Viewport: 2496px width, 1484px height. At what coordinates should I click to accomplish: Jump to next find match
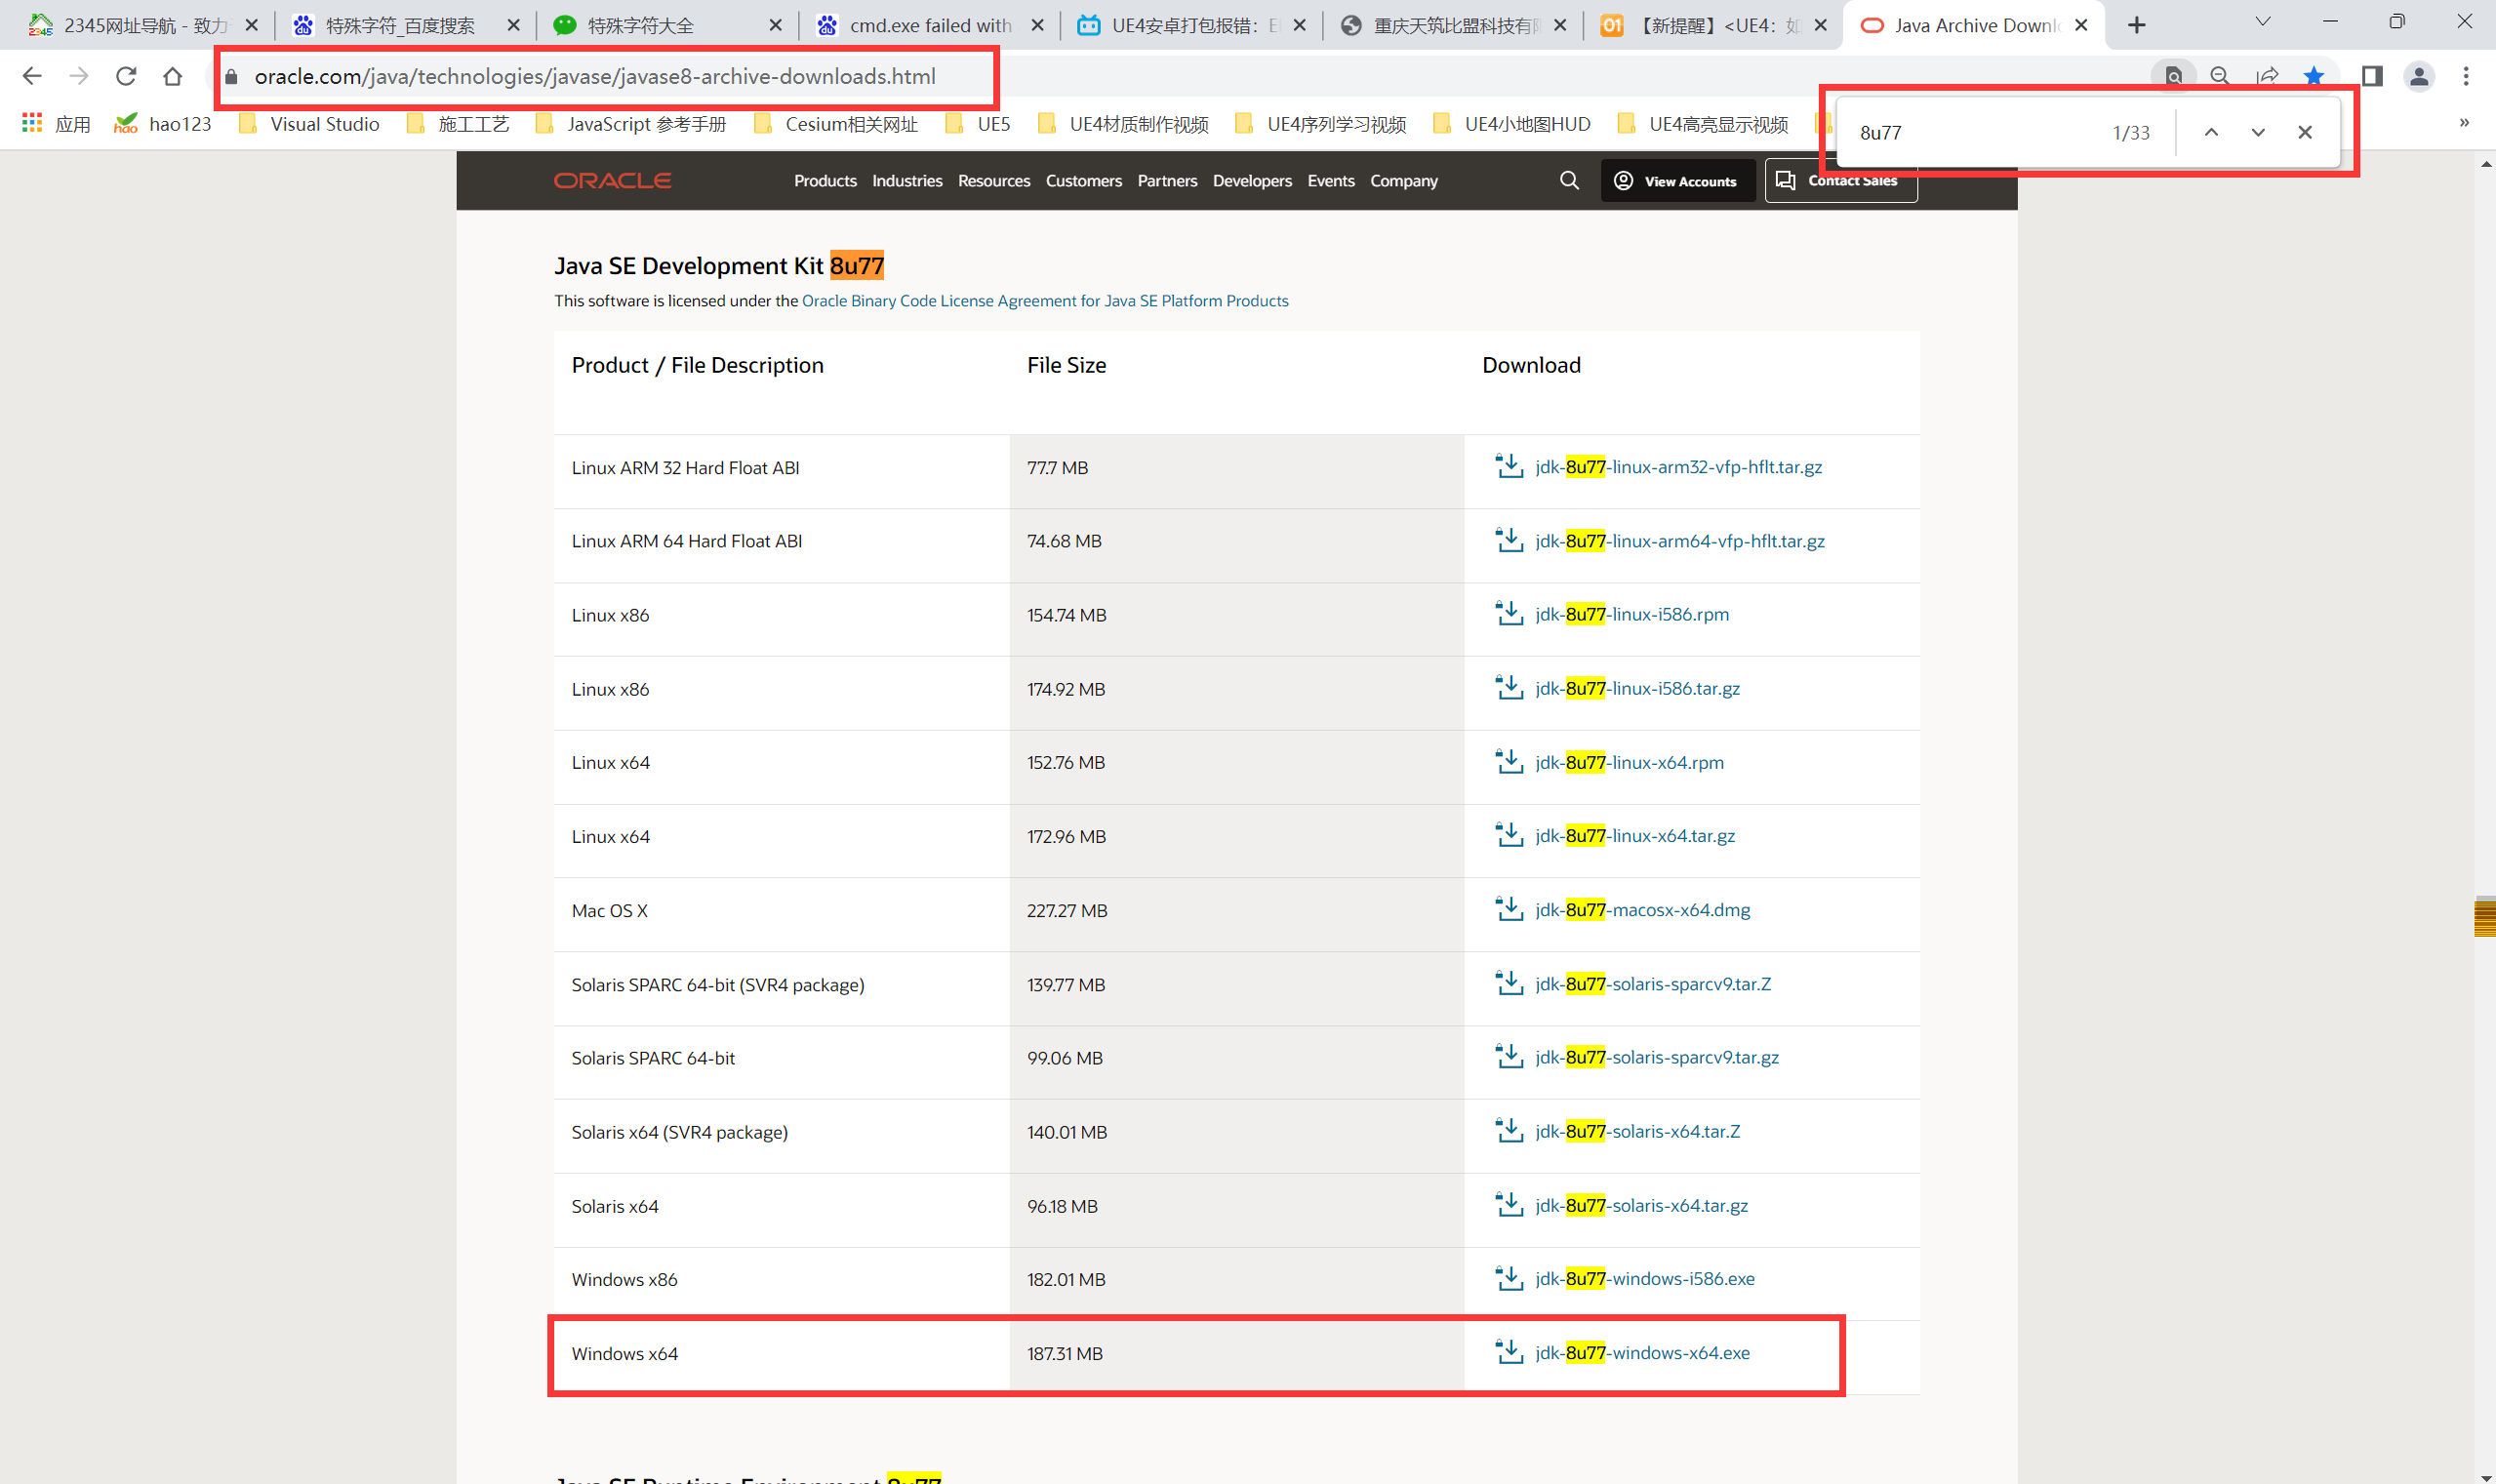pos(2258,132)
